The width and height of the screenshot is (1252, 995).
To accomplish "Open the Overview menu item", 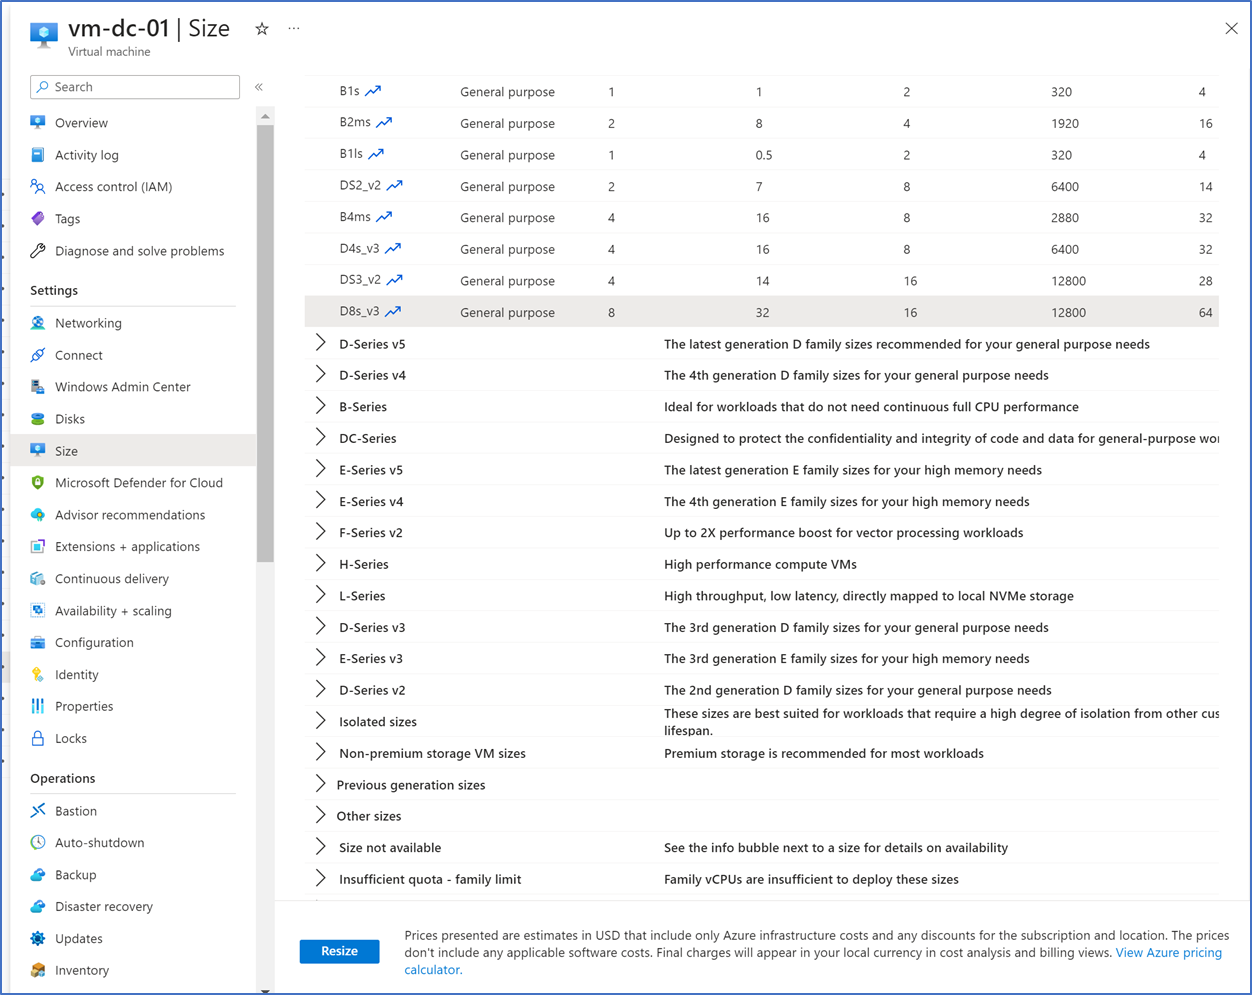I will click(x=133, y=123).
